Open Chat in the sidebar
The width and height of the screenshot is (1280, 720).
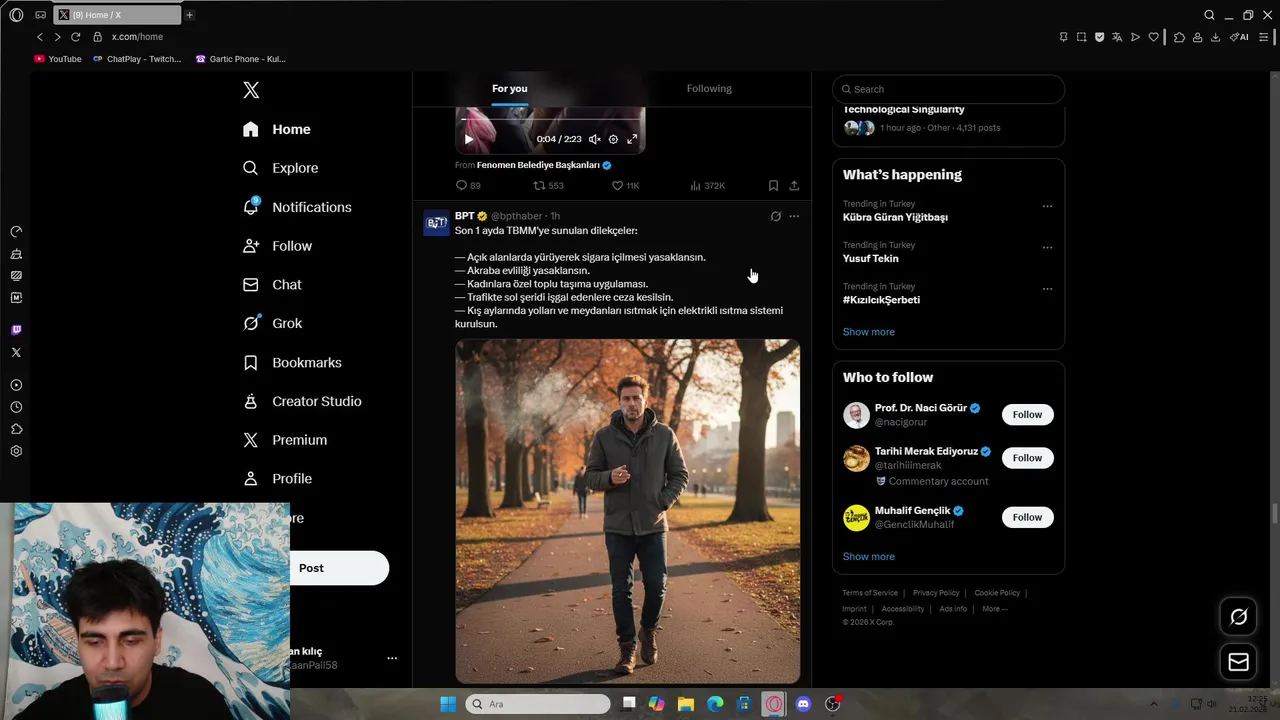pyautogui.click(x=272, y=285)
